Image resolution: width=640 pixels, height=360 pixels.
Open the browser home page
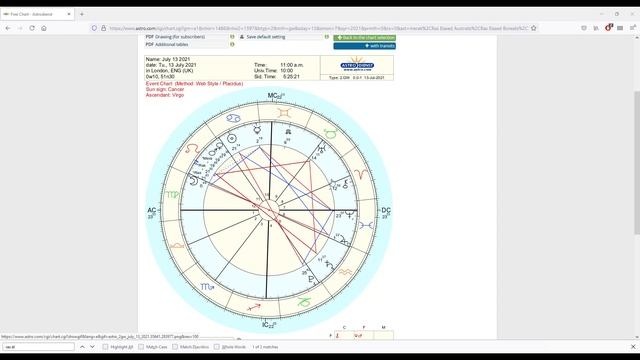(44, 28)
